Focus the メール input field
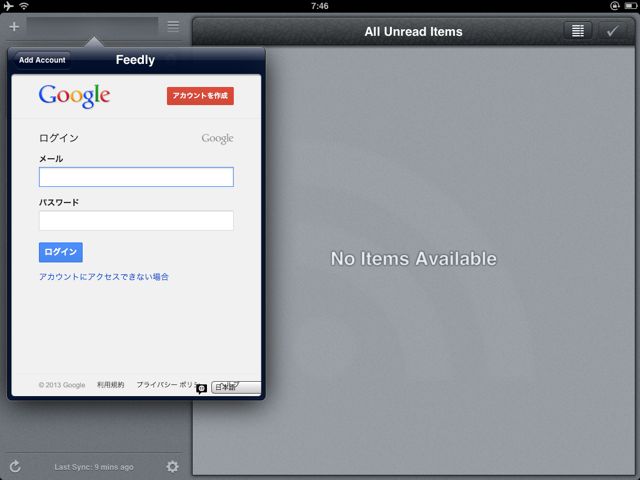 [136, 177]
